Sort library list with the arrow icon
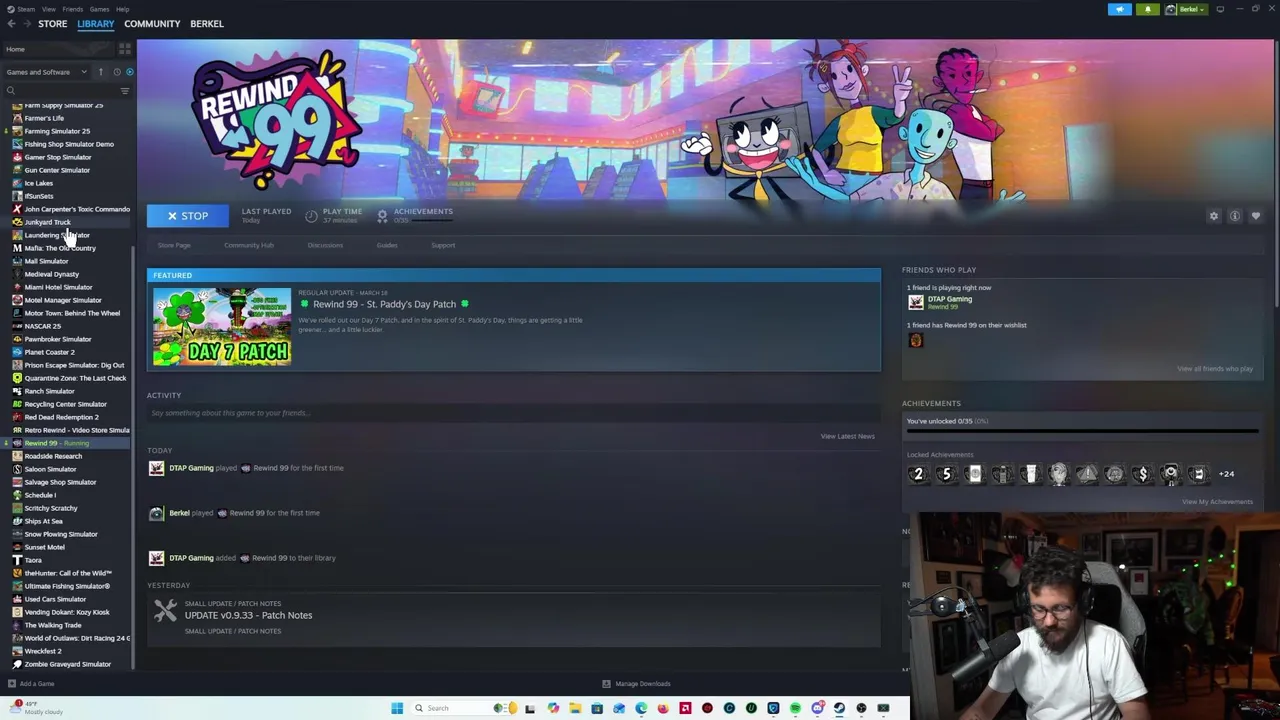This screenshot has width=1280, height=720. click(100, 72)
